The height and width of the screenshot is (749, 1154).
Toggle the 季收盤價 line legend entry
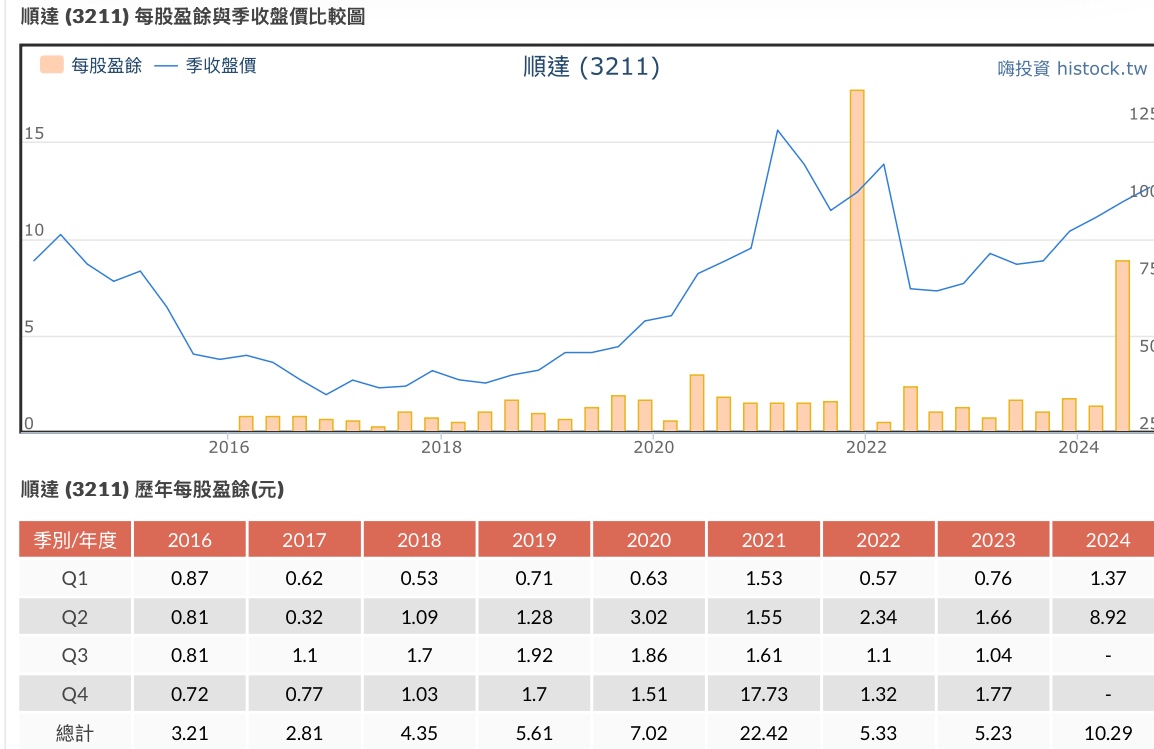221,66
